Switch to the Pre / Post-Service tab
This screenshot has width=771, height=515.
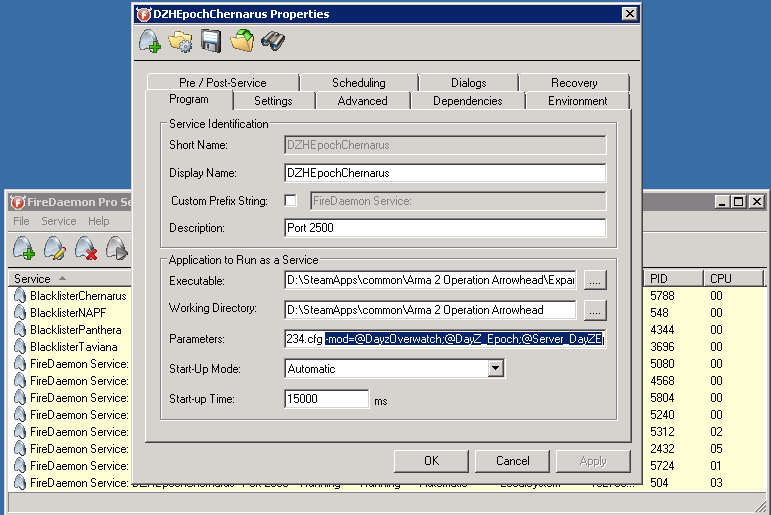click(223, 83)
